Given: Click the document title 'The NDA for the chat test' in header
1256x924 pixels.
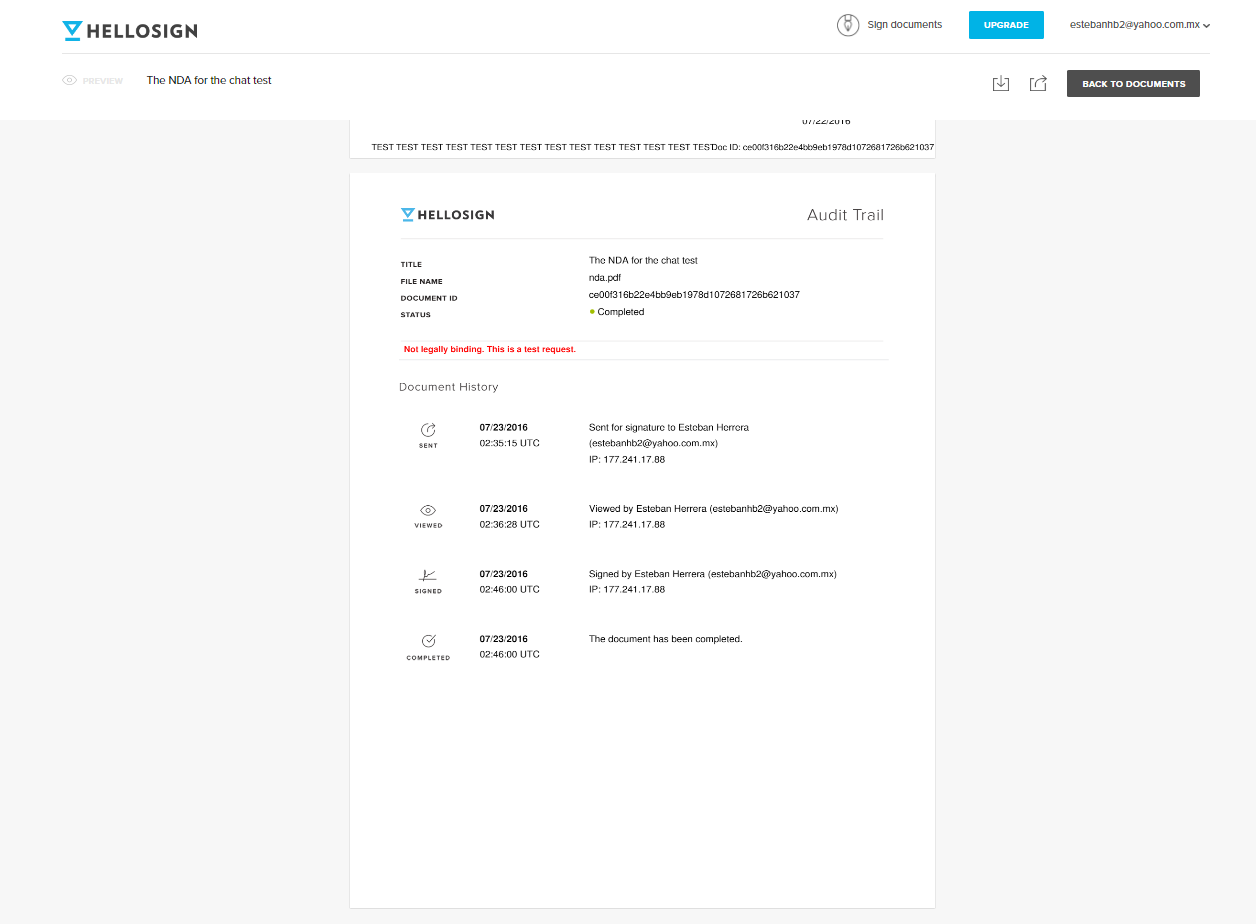Looking at the screenshot, I should [209, 80].
